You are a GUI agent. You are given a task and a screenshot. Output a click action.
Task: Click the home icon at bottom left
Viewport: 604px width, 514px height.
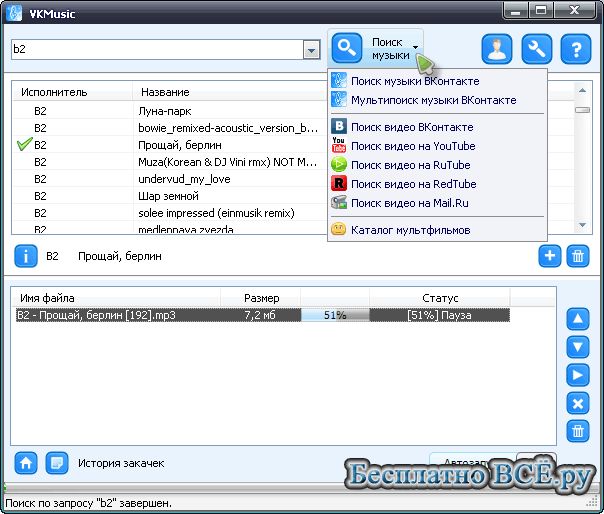coord(26,463)
